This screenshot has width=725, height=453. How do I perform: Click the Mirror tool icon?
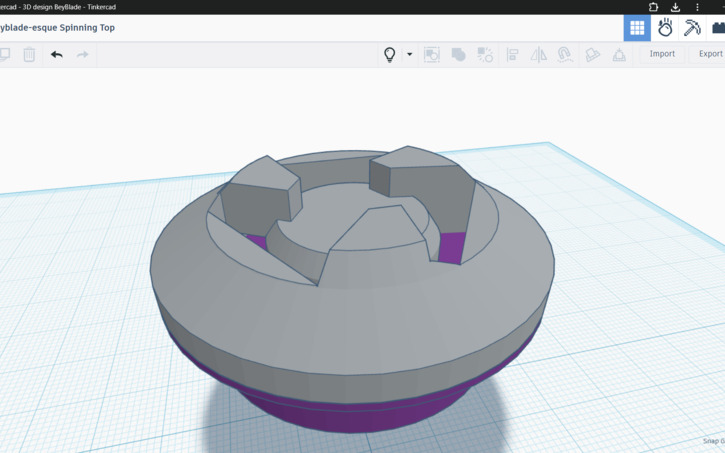pyautogui.click(x=538, y=55)
